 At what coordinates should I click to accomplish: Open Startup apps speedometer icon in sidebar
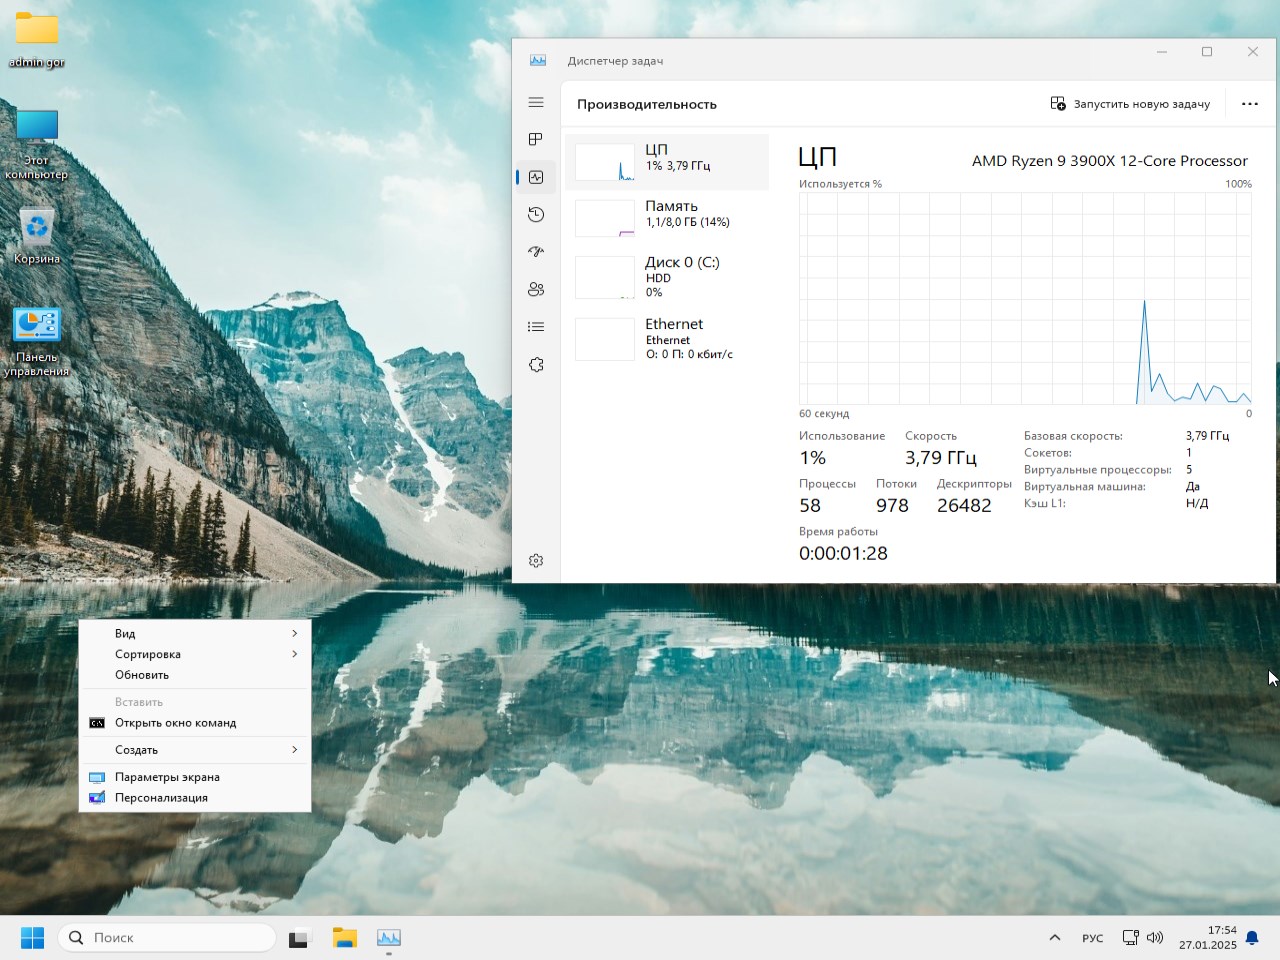click(x=536, y=251)
